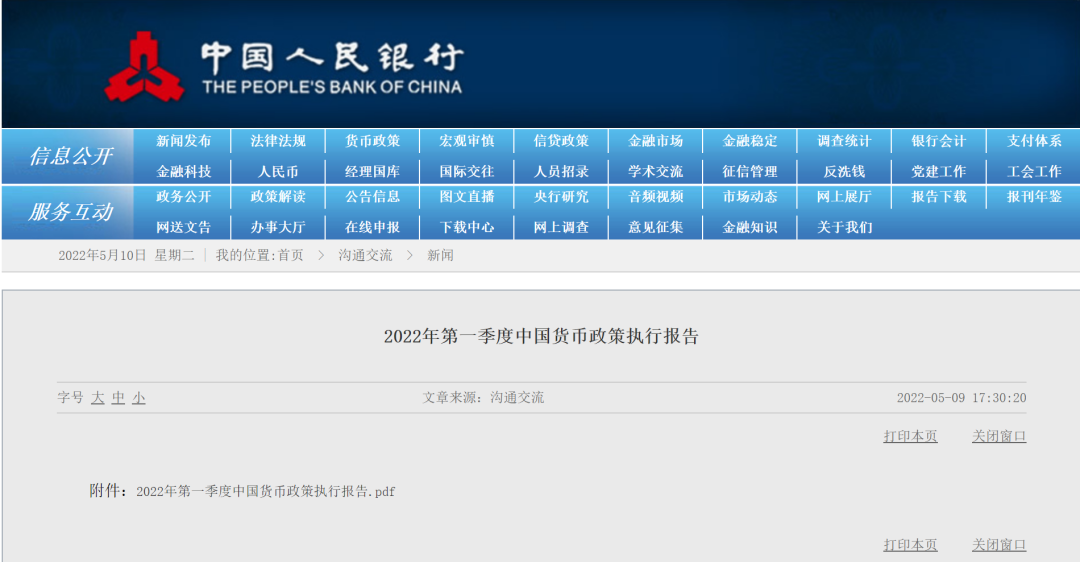Open 政策解读 under 服务互动
Screen dimensions: 1080x562
coord(278,197)
